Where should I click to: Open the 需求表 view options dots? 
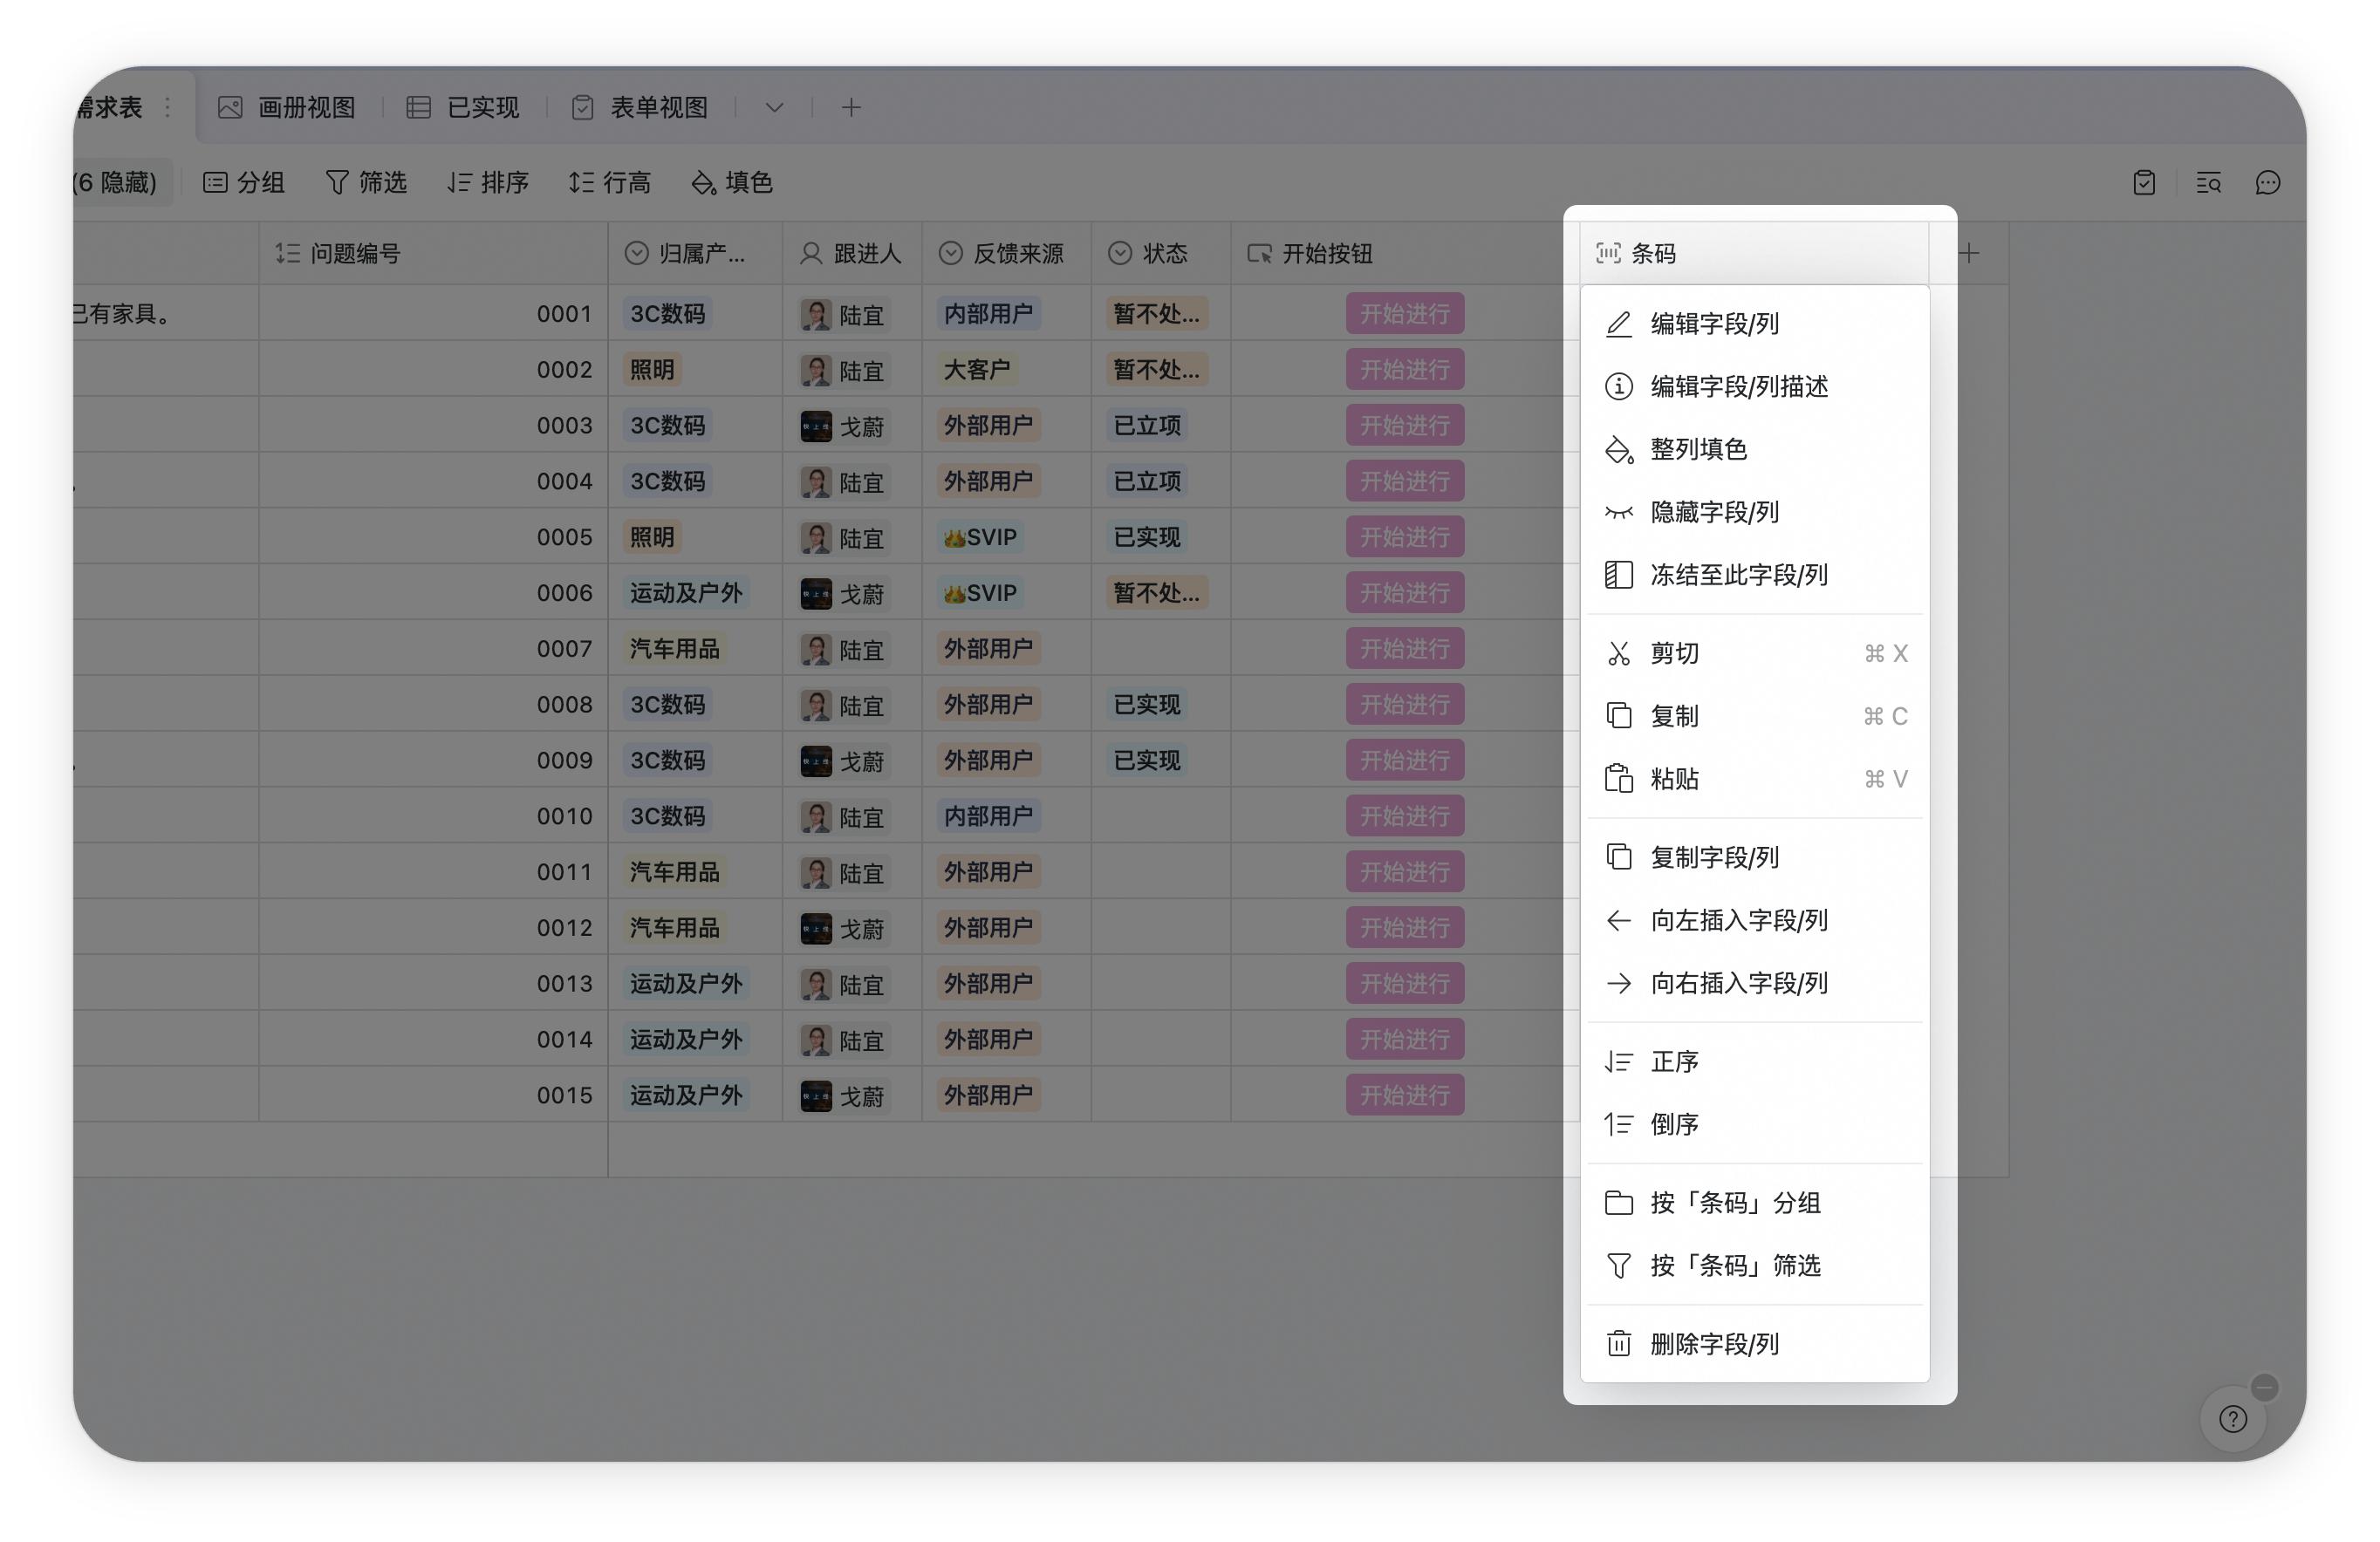click(x=167, y=107)
